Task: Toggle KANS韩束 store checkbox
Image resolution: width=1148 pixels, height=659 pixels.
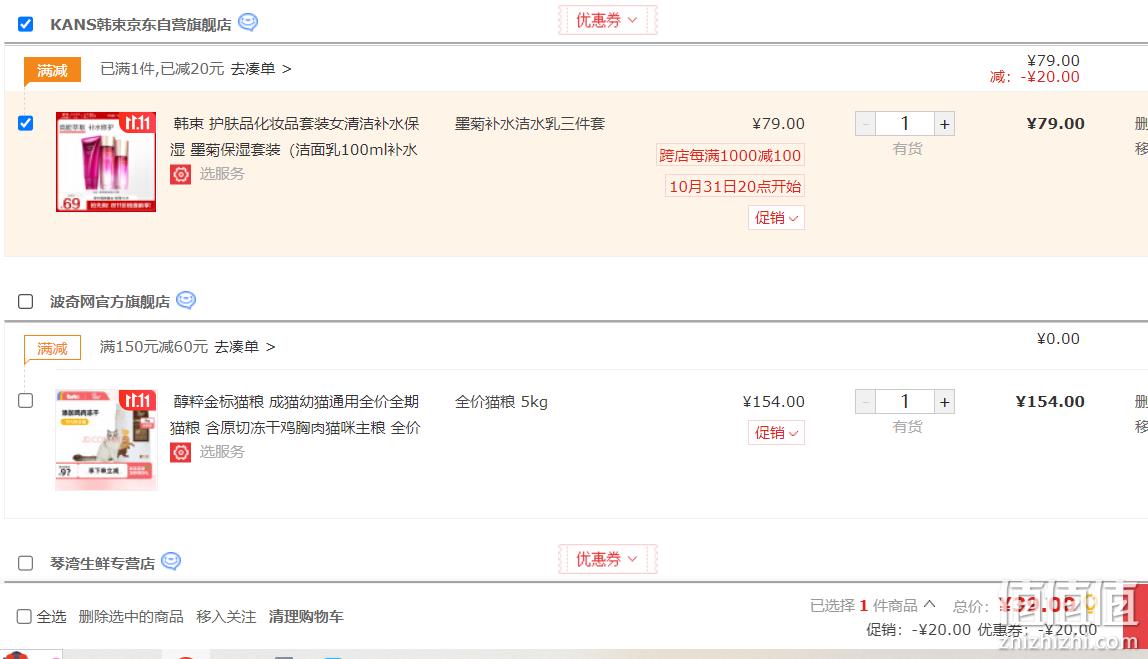Action: 26,24
